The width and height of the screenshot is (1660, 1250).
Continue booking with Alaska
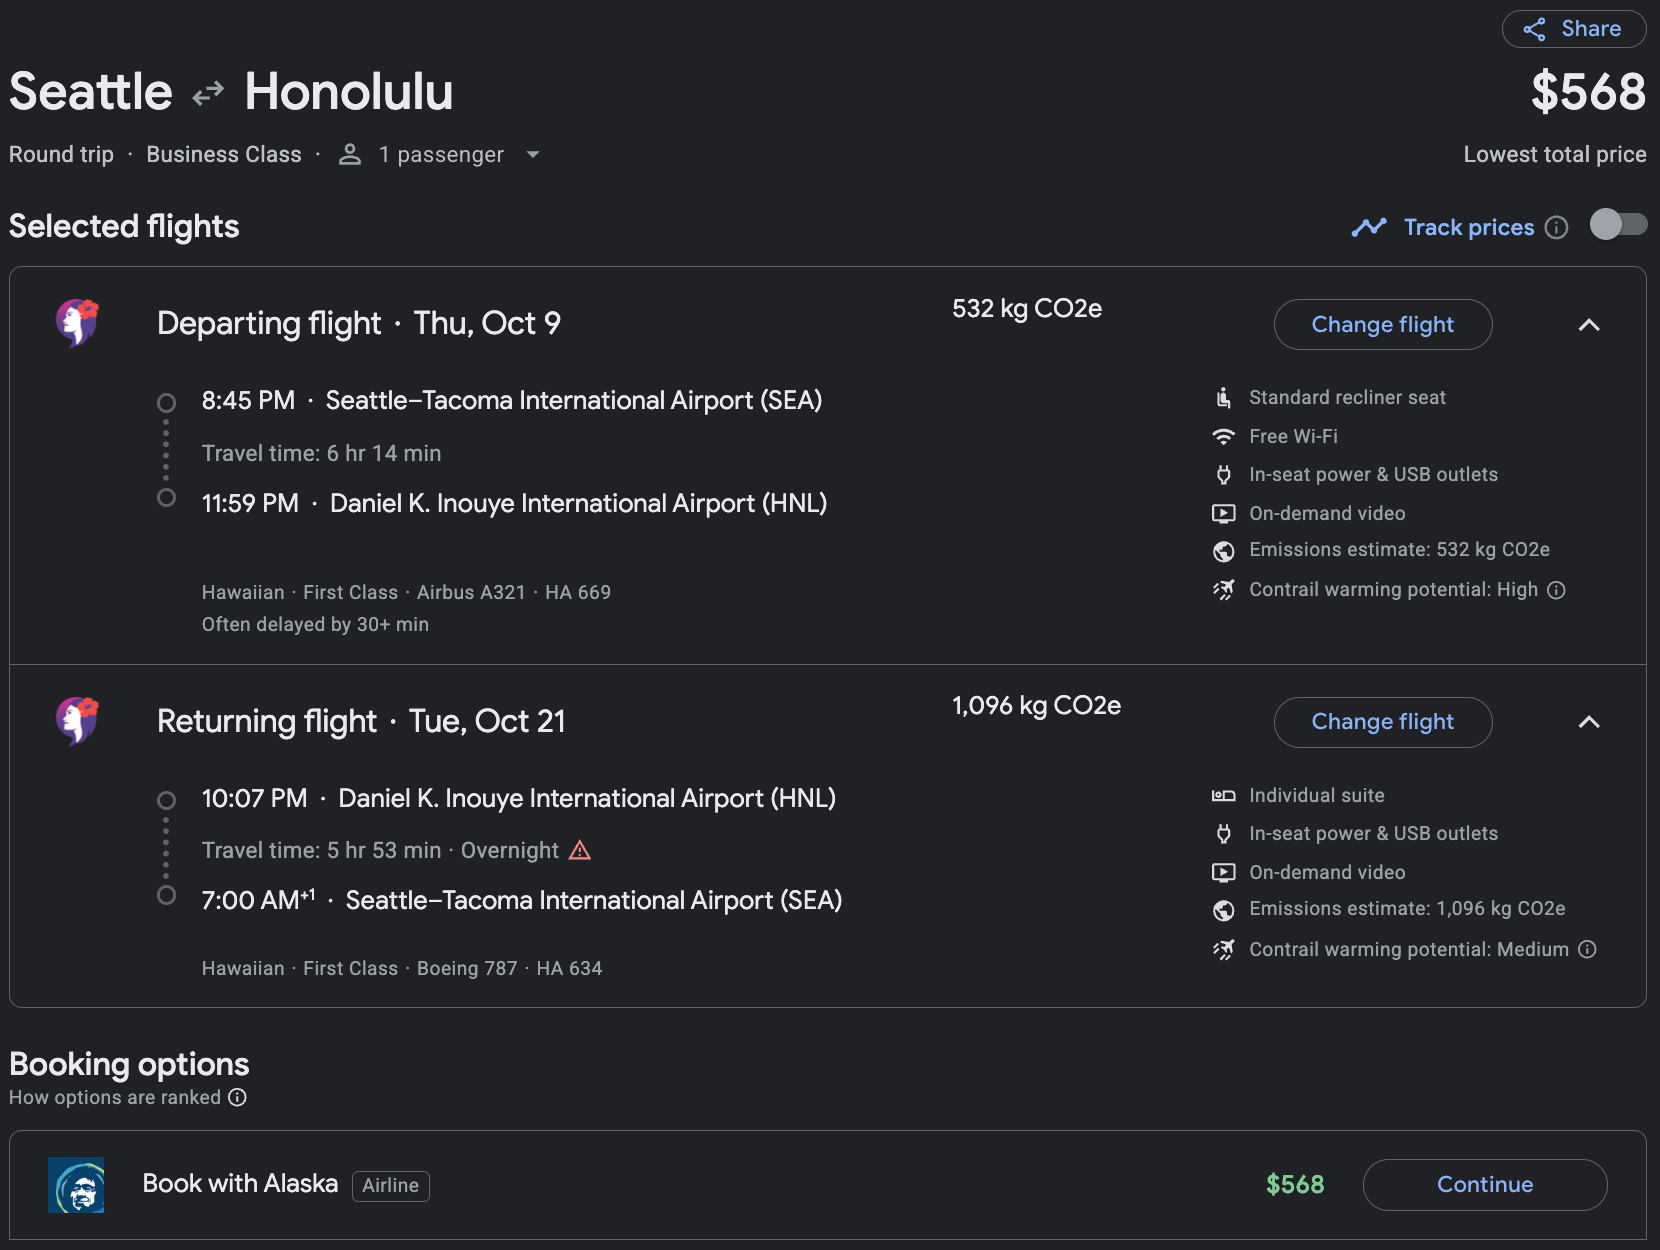coord(1485,1185)
